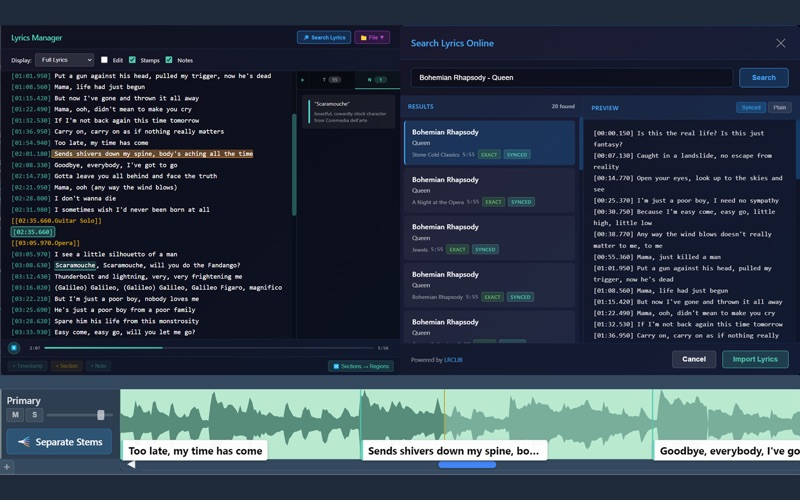Image resolution: width=800 pixels, height=500 pixels.
Task: Seek on the lyrics playback progress bar
Action: 209,348
